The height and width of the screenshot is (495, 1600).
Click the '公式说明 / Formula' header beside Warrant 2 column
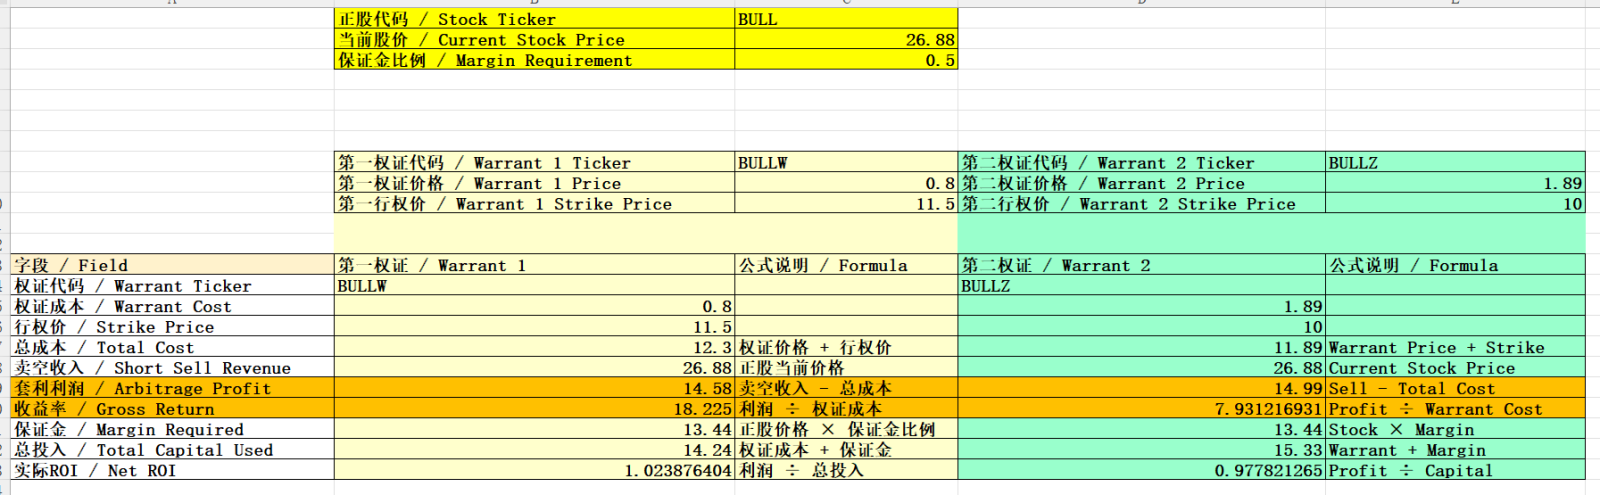point(1455,265)
